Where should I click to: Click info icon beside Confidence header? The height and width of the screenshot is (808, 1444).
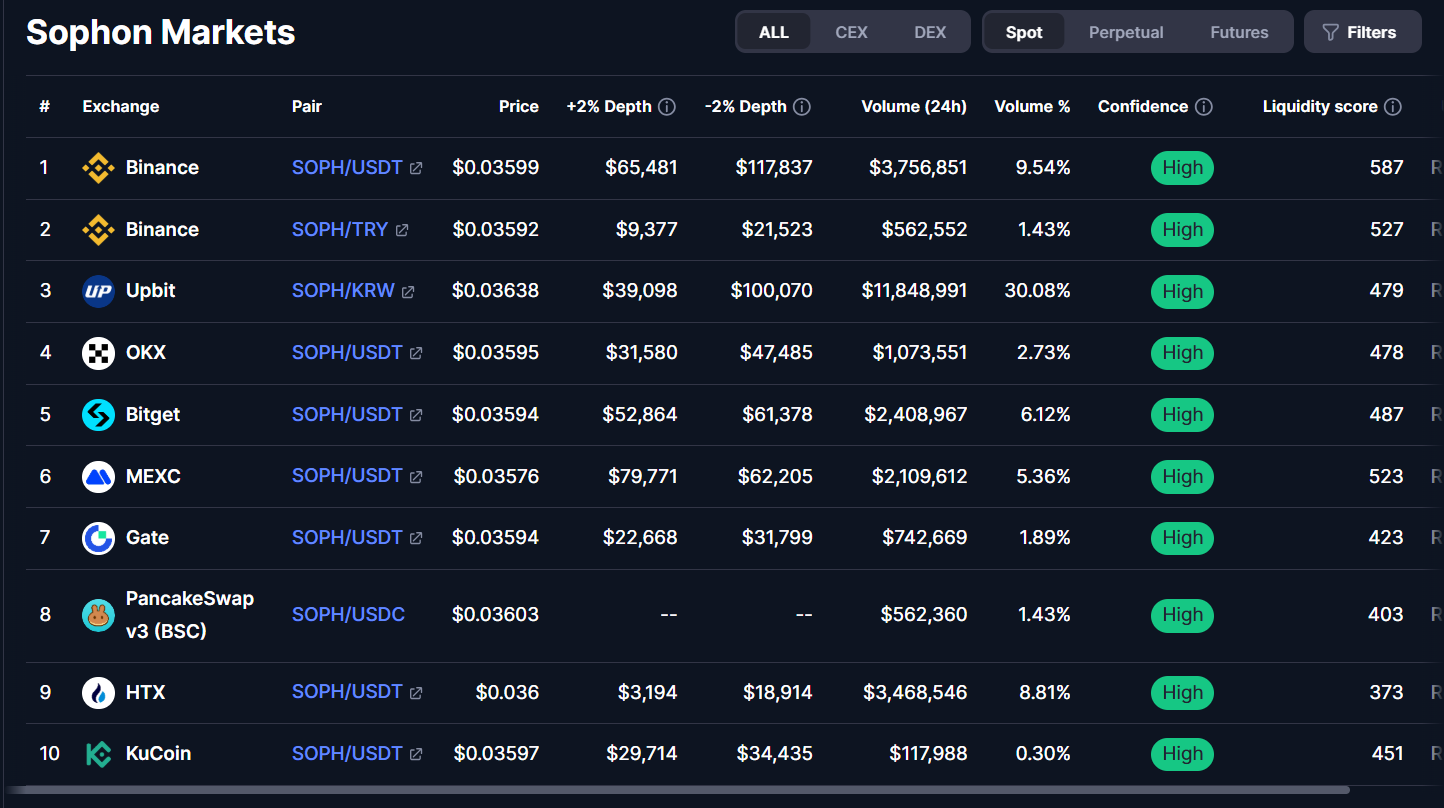click(x=1204, y=107)
